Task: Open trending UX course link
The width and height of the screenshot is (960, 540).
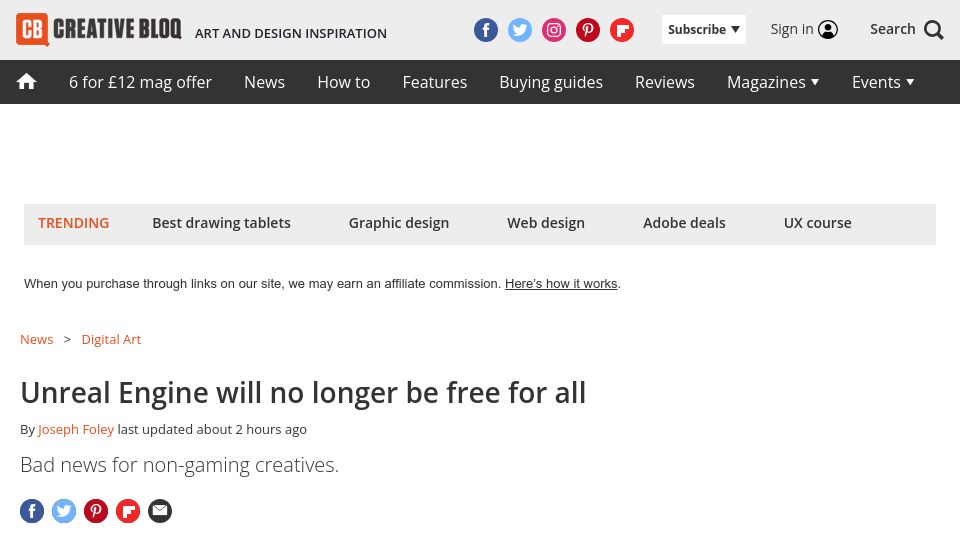Action: pyautogui.click(x=817, y=223)
